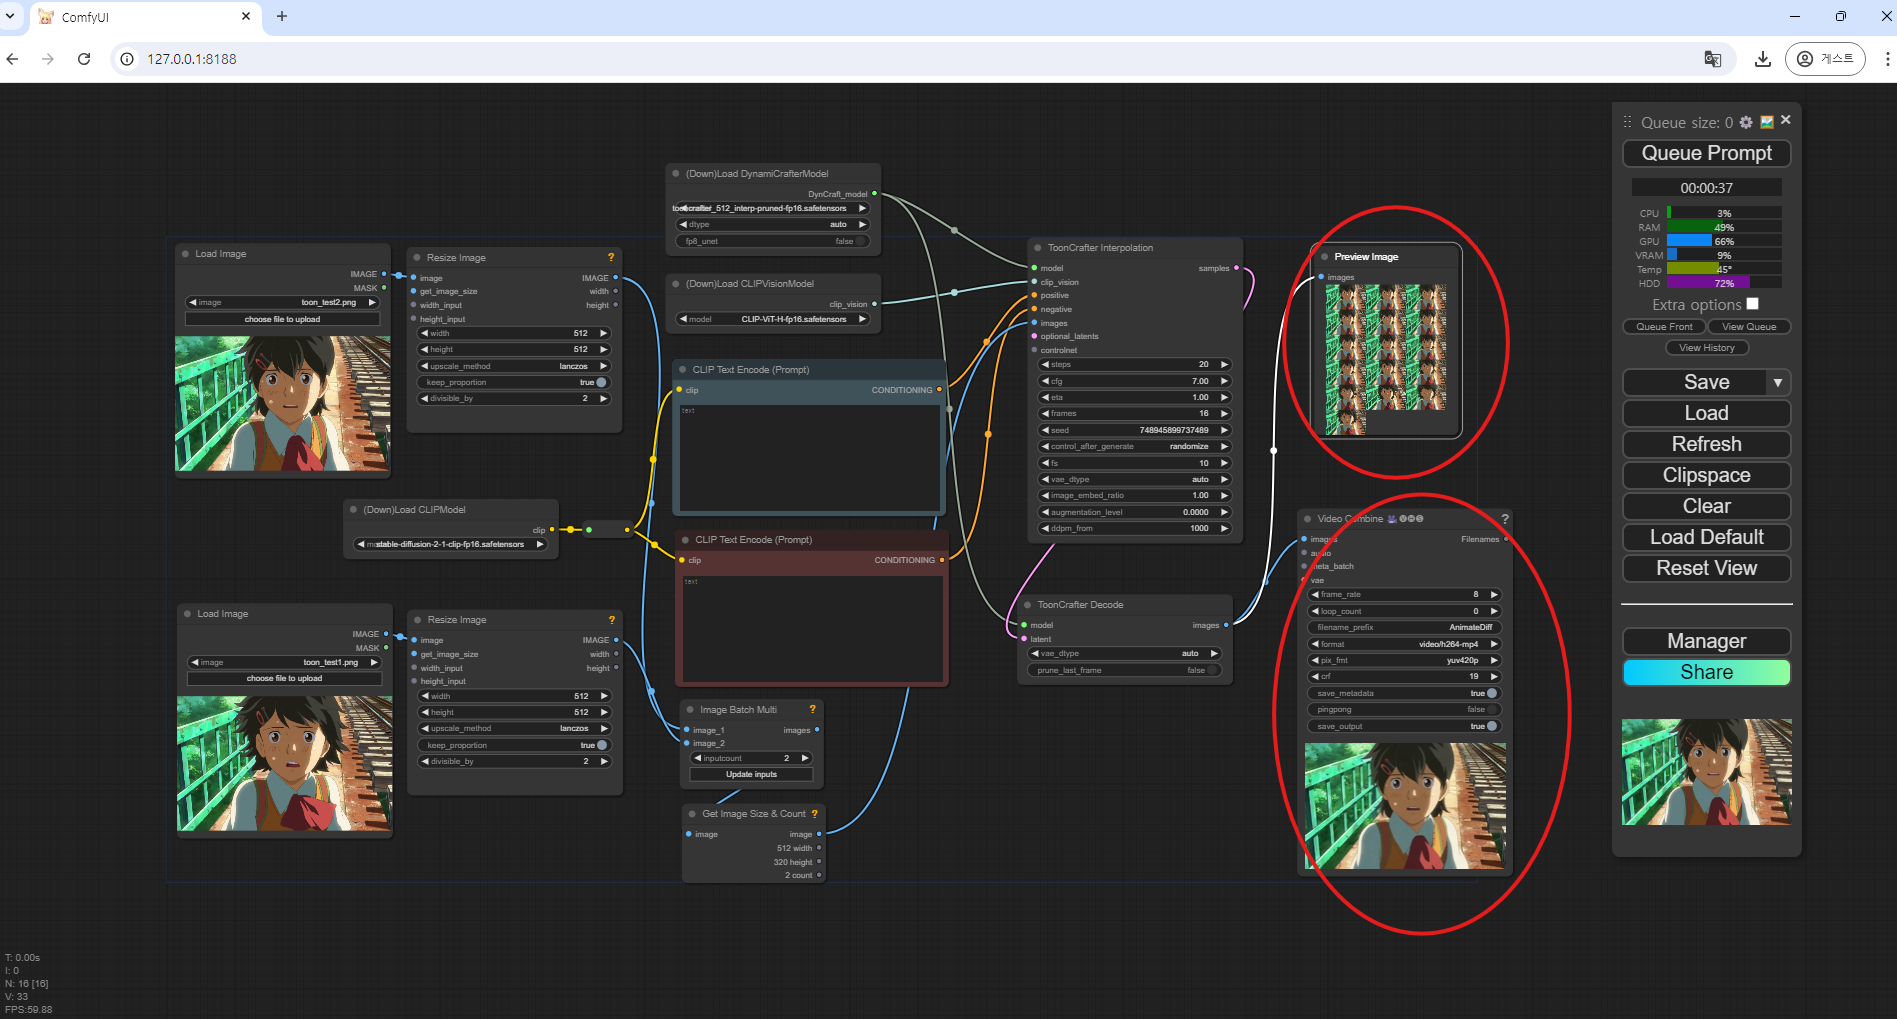
Task: Reload the ComfyUI page
Action: pyautogui.click(x=84, y=59)
